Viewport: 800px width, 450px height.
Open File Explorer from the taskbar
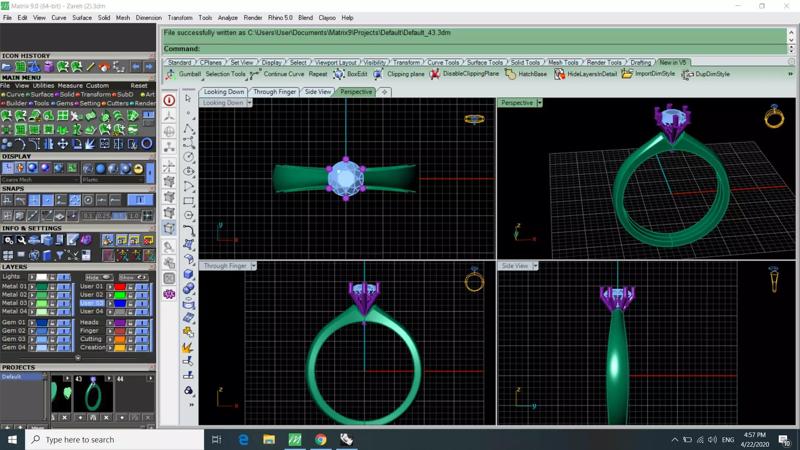tap(269, 439)
